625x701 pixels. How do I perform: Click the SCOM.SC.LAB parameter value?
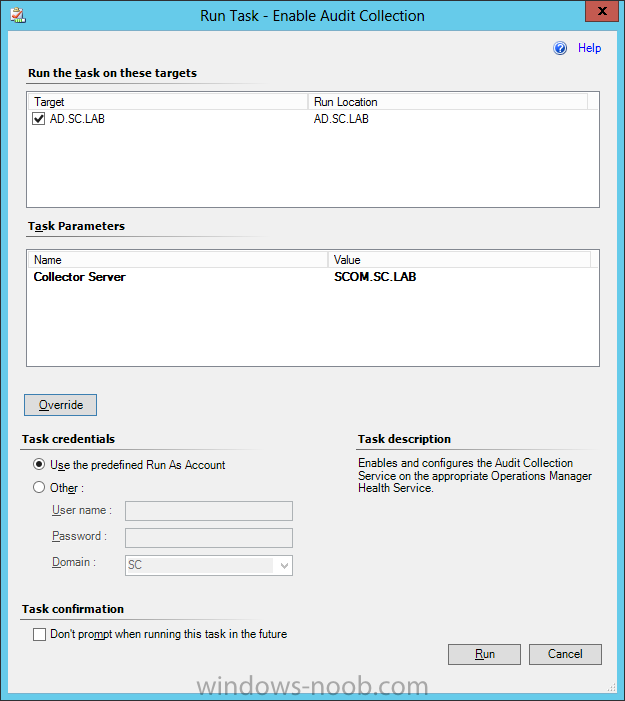pos(375,277)
